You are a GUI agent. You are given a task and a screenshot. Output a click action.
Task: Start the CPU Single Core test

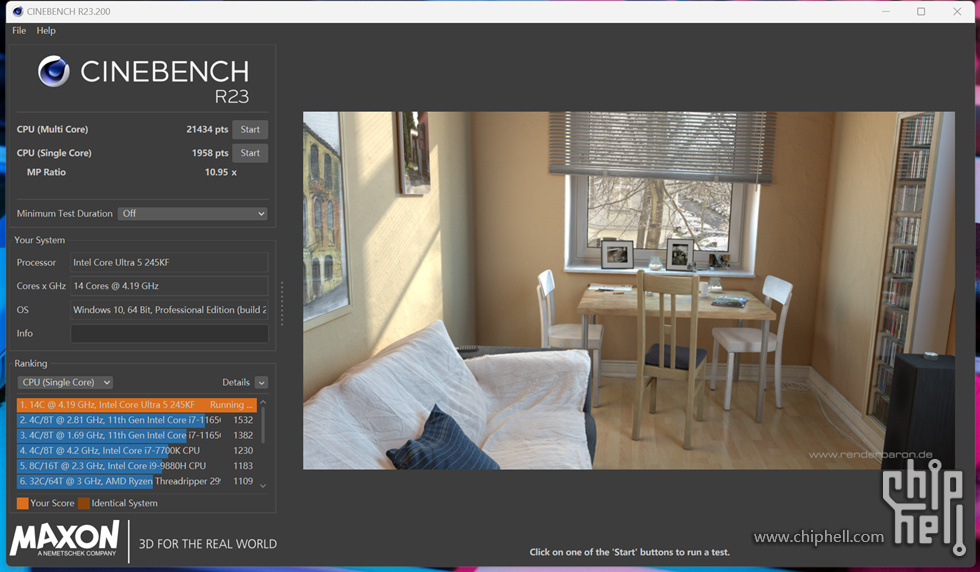[250, 153]
